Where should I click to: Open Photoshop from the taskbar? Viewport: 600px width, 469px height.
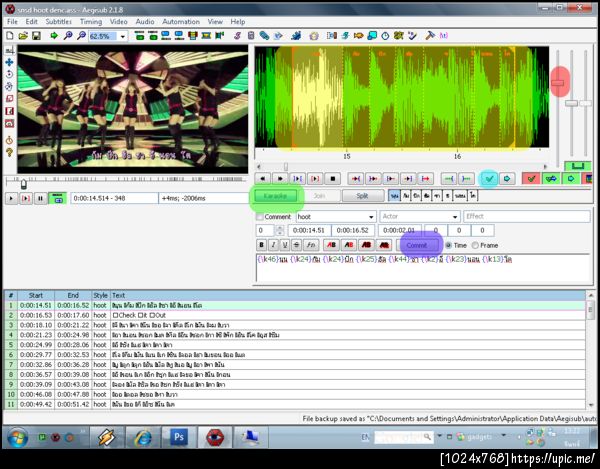(x=179, y=437)
